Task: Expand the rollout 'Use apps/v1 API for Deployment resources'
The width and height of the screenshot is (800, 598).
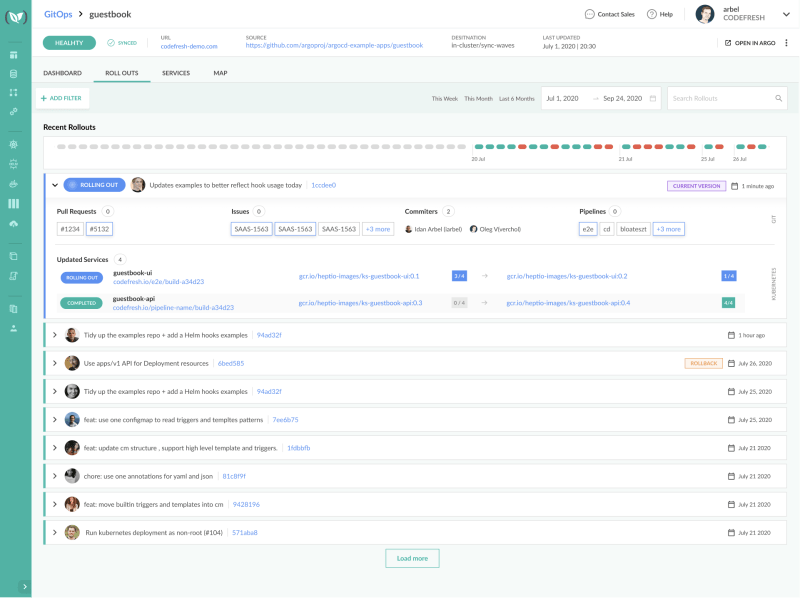Action: point(56,363)
